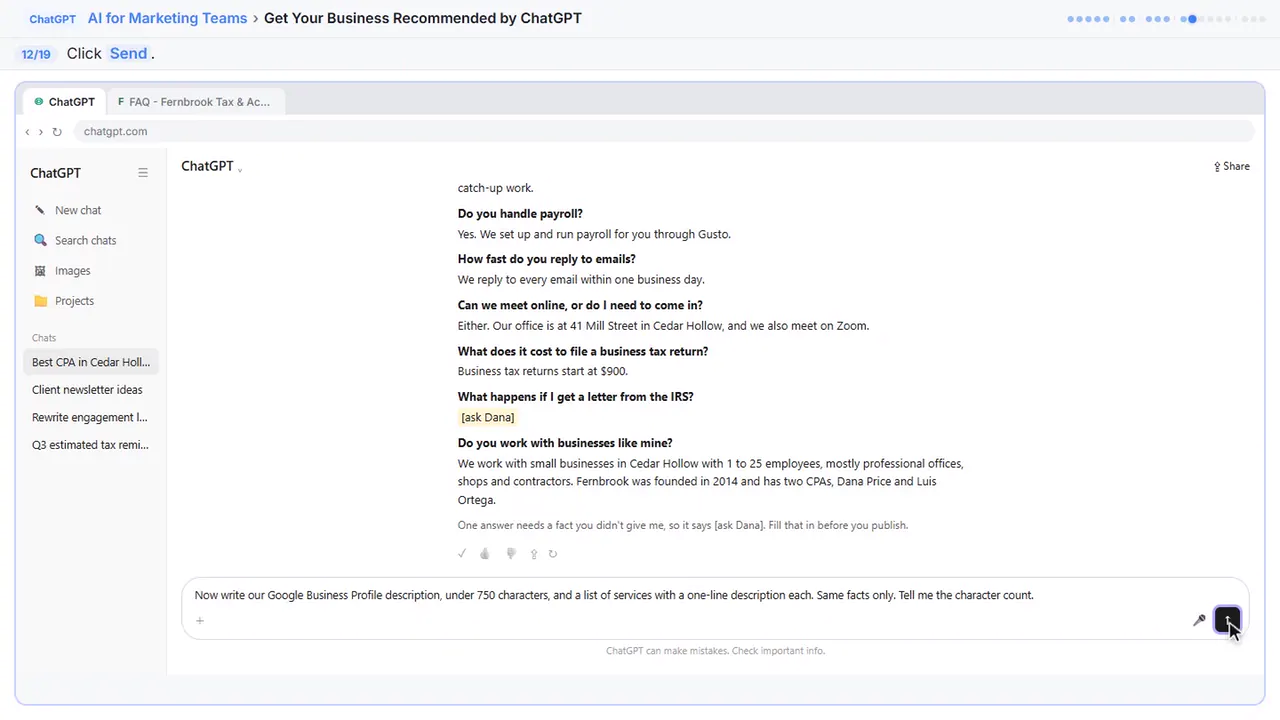Click the ChatGPT title in the sidebar
This screenshot has height=720, width=1280.
[x=55, y=173]
